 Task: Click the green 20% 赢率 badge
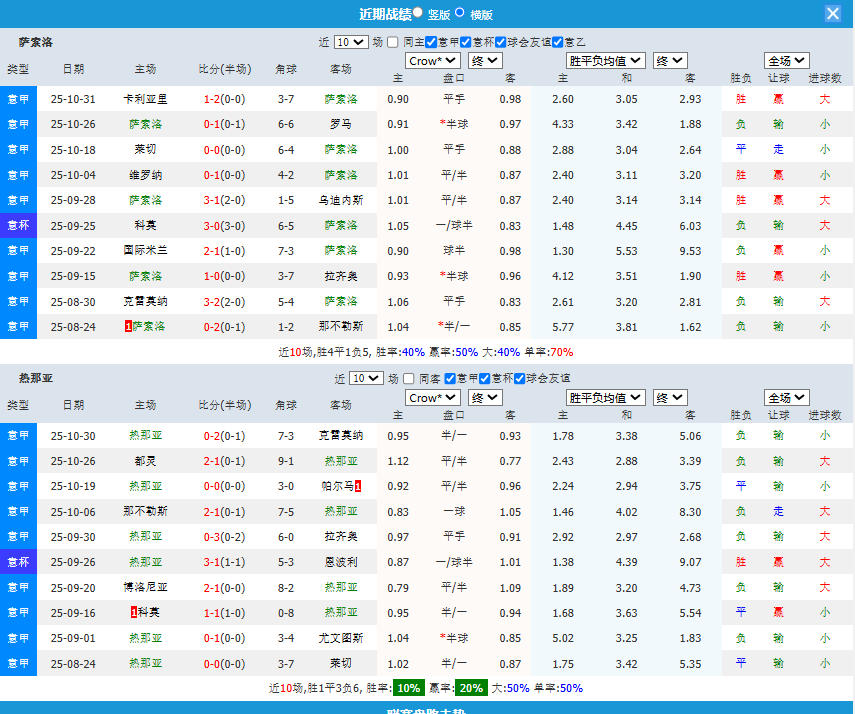click(x=470, y=688)
